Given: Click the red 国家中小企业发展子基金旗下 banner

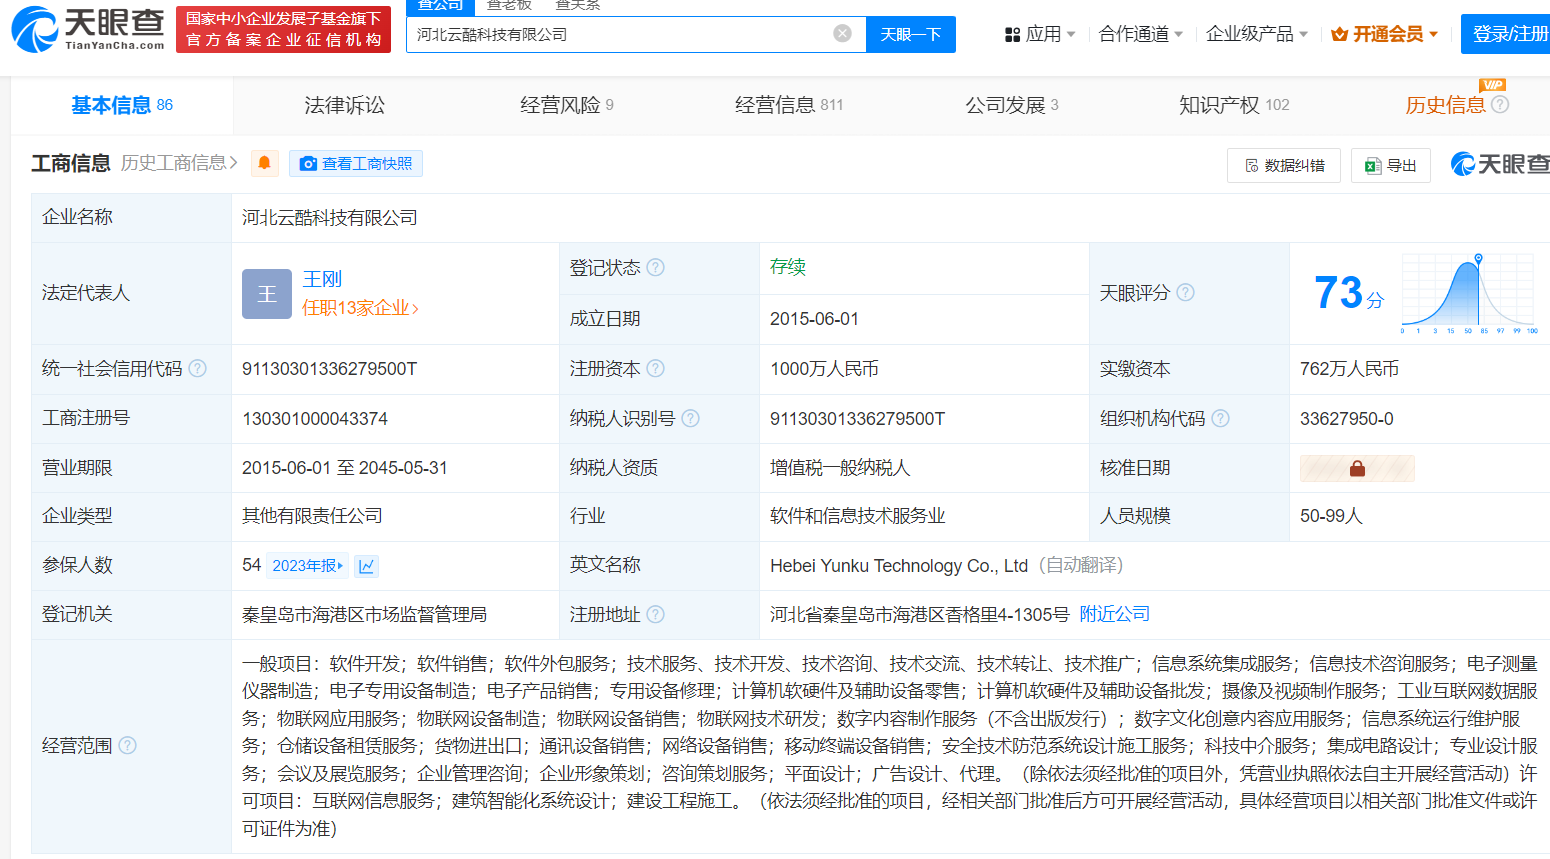Looking at the screenshot, I should (284, 29).
